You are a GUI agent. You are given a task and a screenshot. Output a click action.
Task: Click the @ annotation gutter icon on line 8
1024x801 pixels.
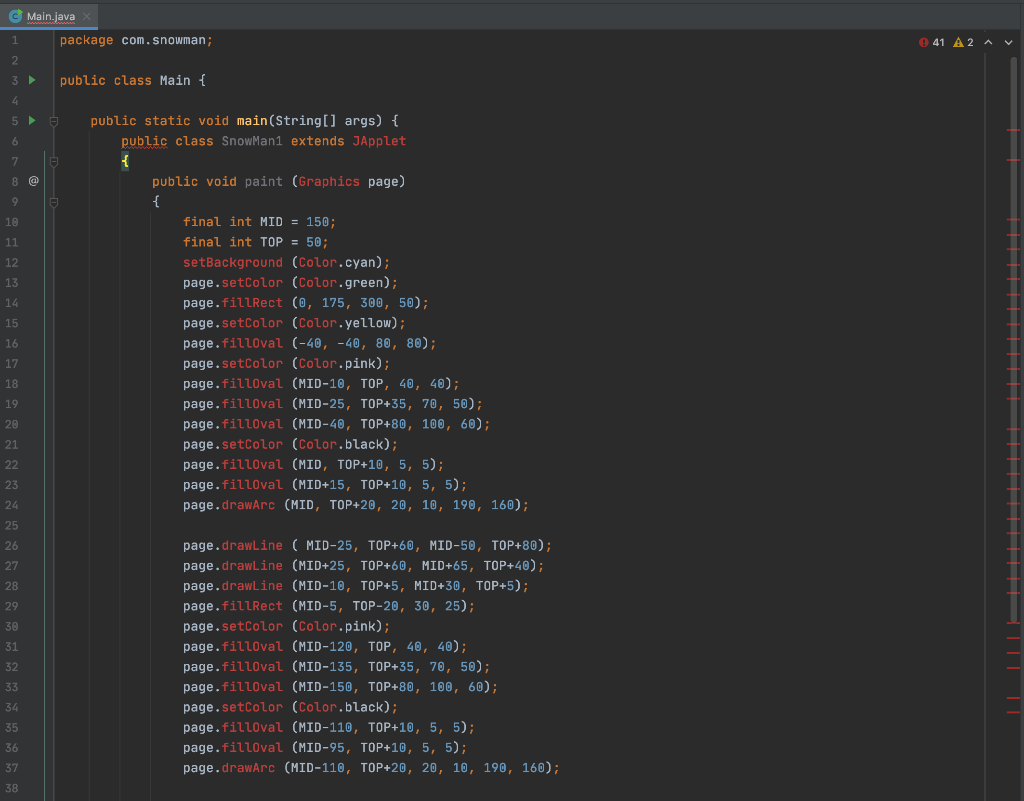click(33, 181)
